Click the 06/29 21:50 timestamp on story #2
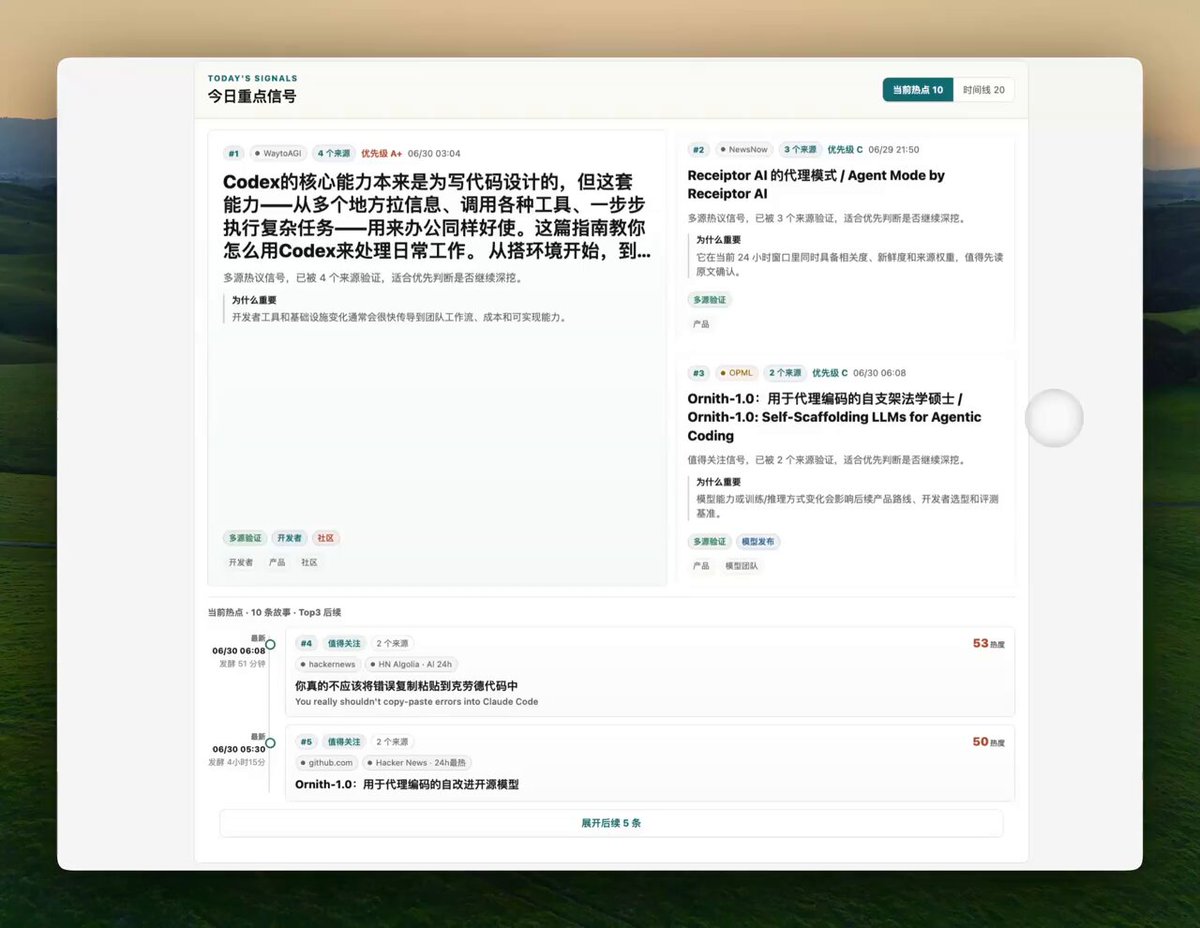1200x928 pixels. point(893,149)
